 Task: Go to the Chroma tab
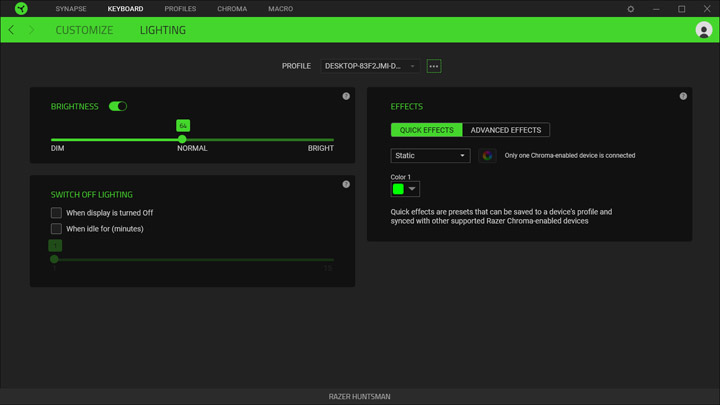tap(232, 9)
